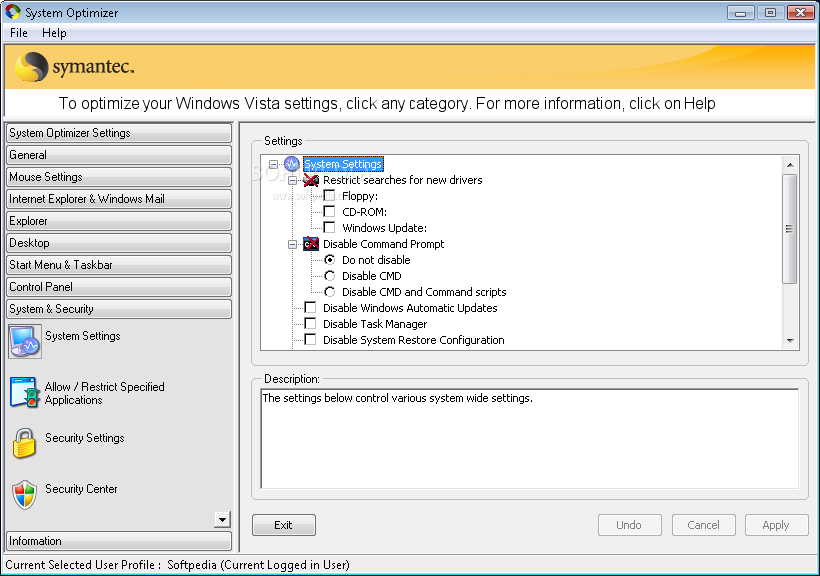The width and height of the screenshot is (820, 576).
Task: Click inside the Description text box
Action: click(530, 438)
